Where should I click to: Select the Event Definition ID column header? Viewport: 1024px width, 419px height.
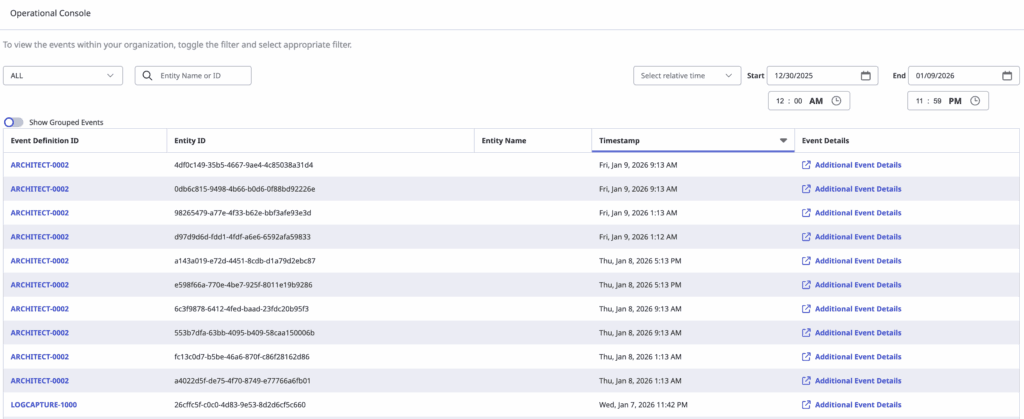coord(45,141)
